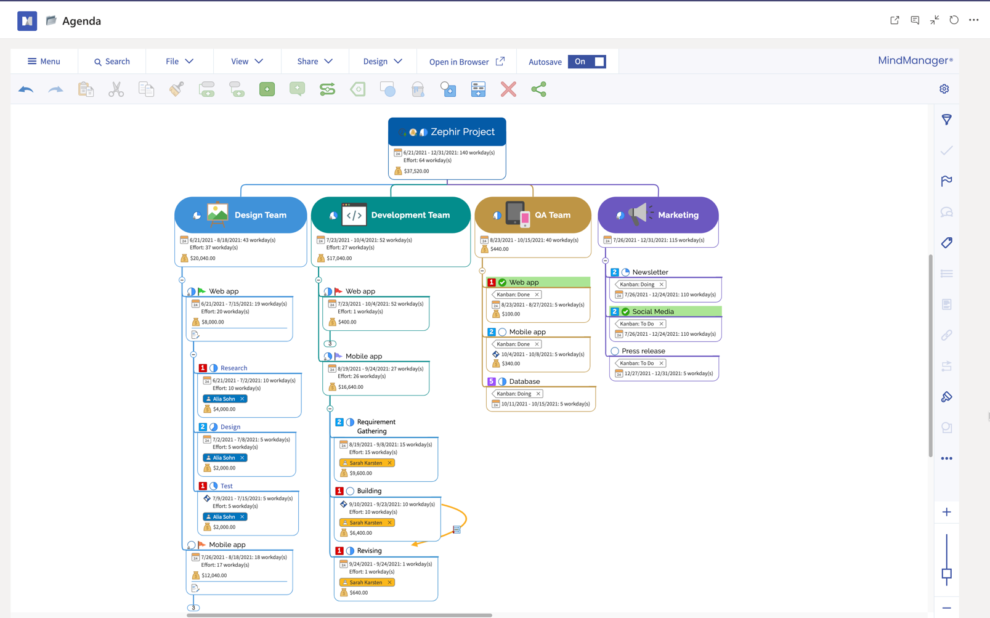Open the Share menu
990x618 pixels.
[315, 62]
